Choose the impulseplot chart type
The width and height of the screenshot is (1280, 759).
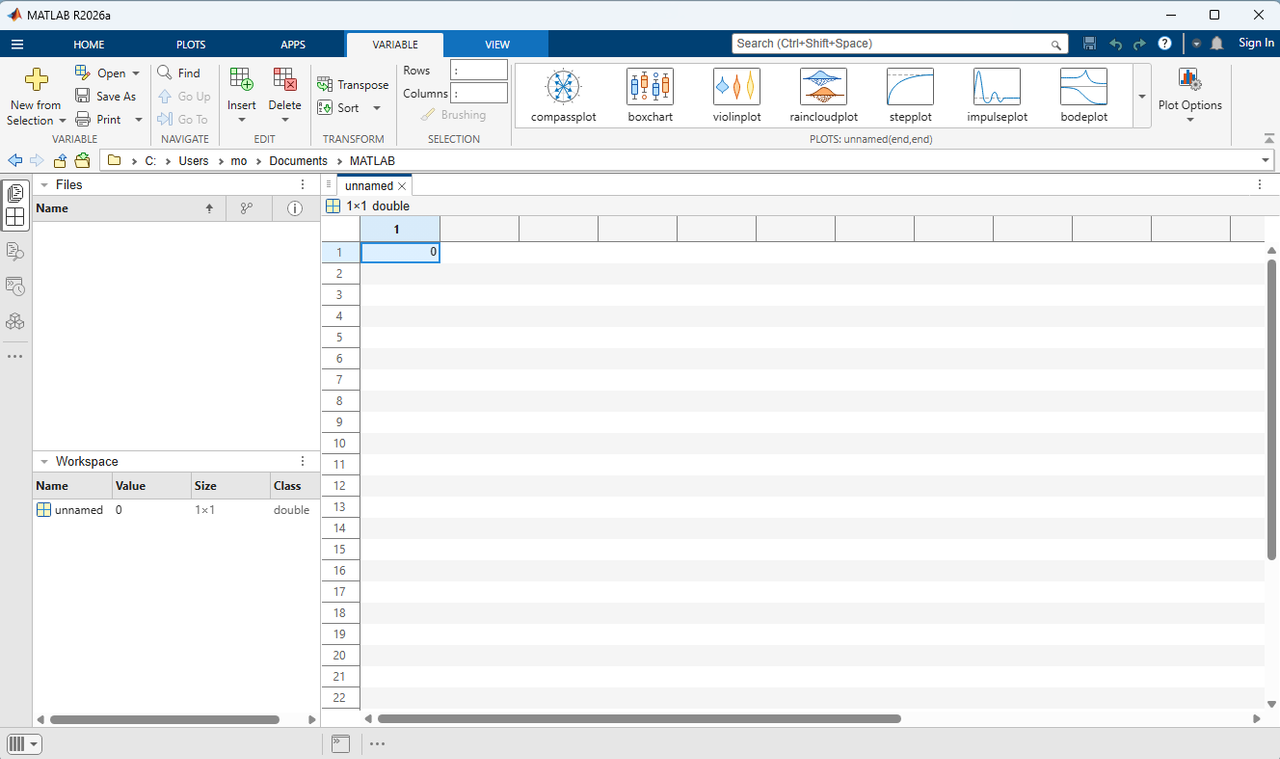997,96
